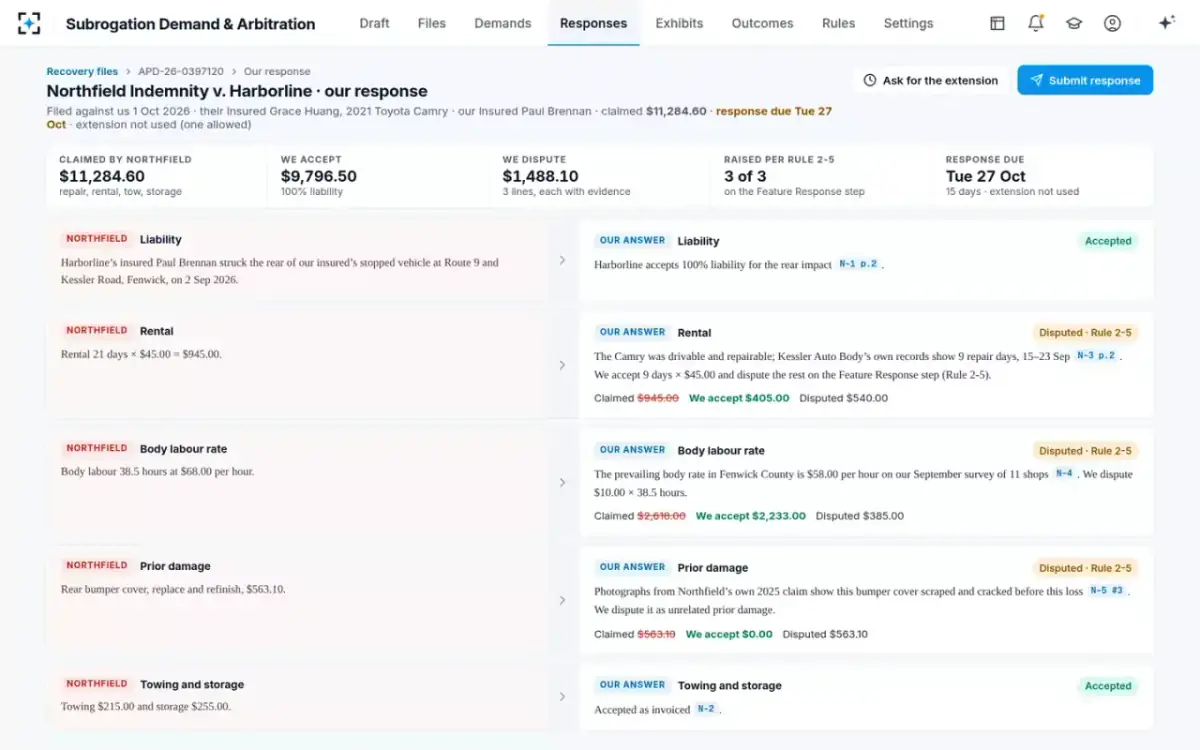
Task: Open the APD-26-0397120 breadcrumb
Action: tap(181, 71)
